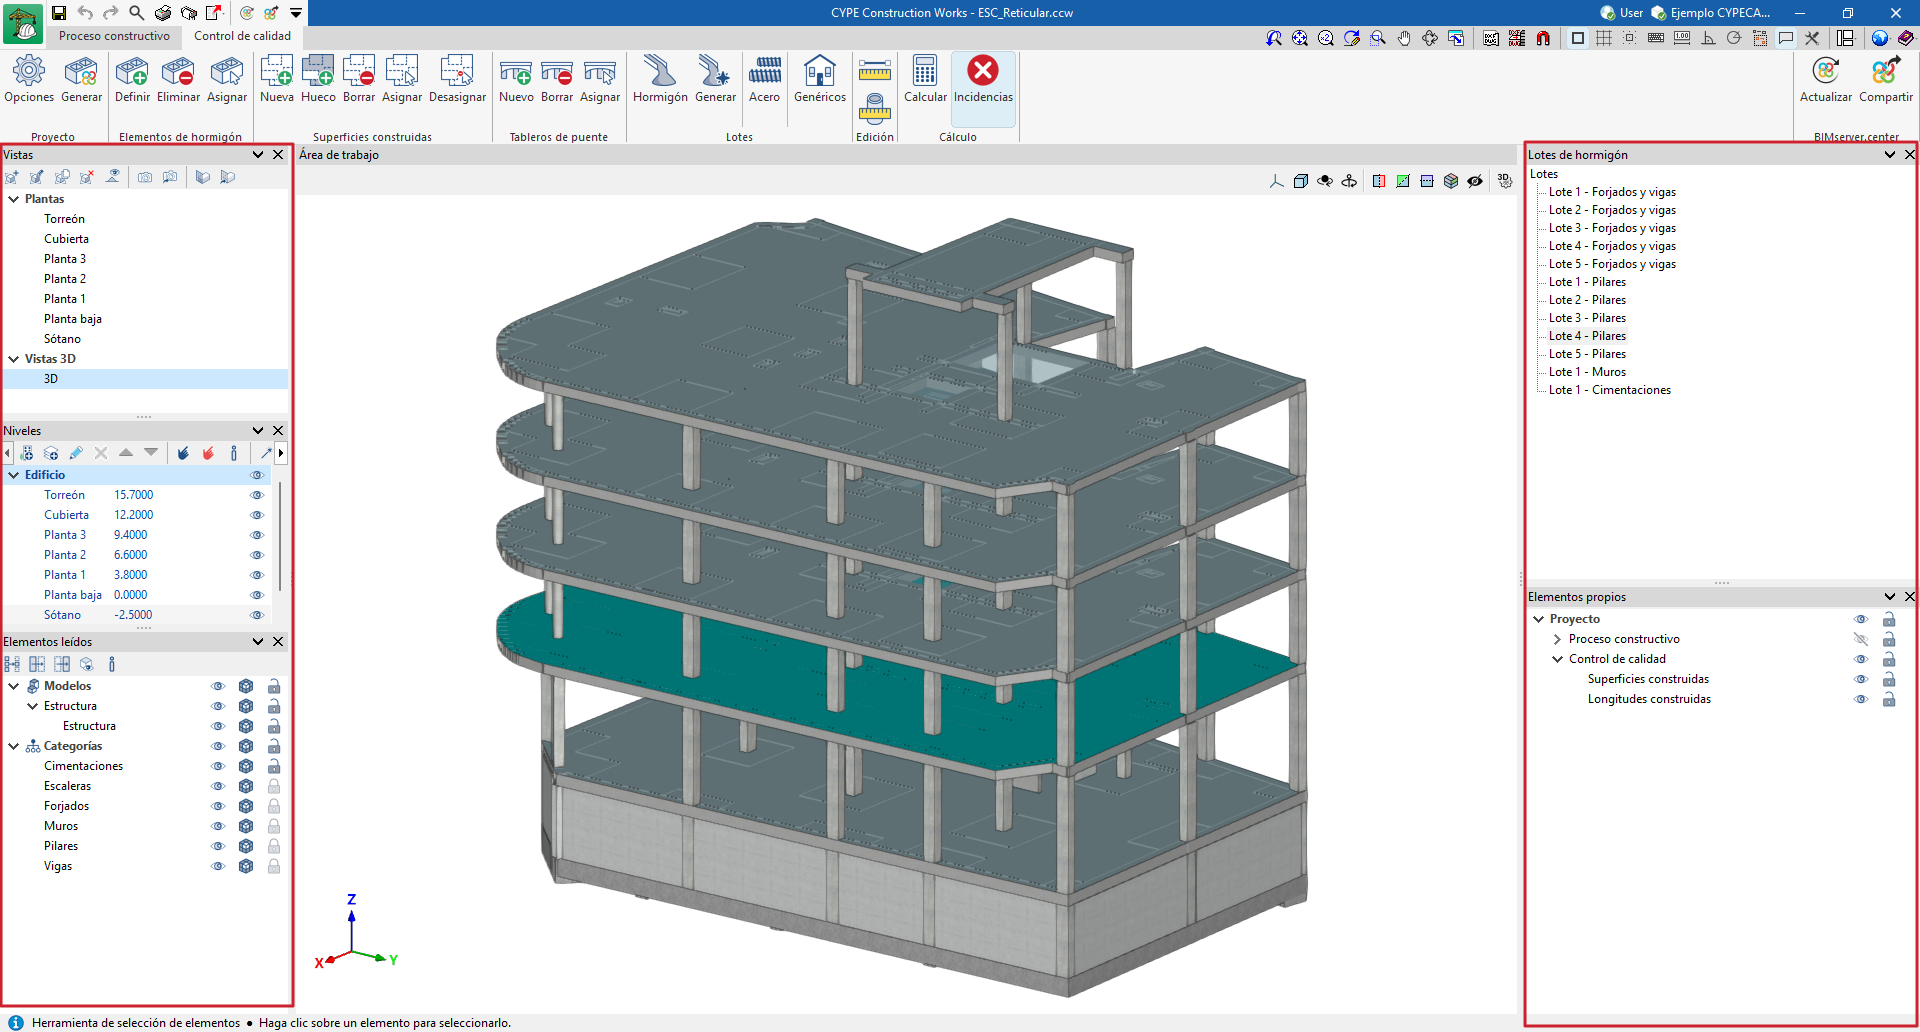The width and height of the screenshot is (1920, 1032).
Task: Open the Control de calidad tab
Action: point(242,36)
